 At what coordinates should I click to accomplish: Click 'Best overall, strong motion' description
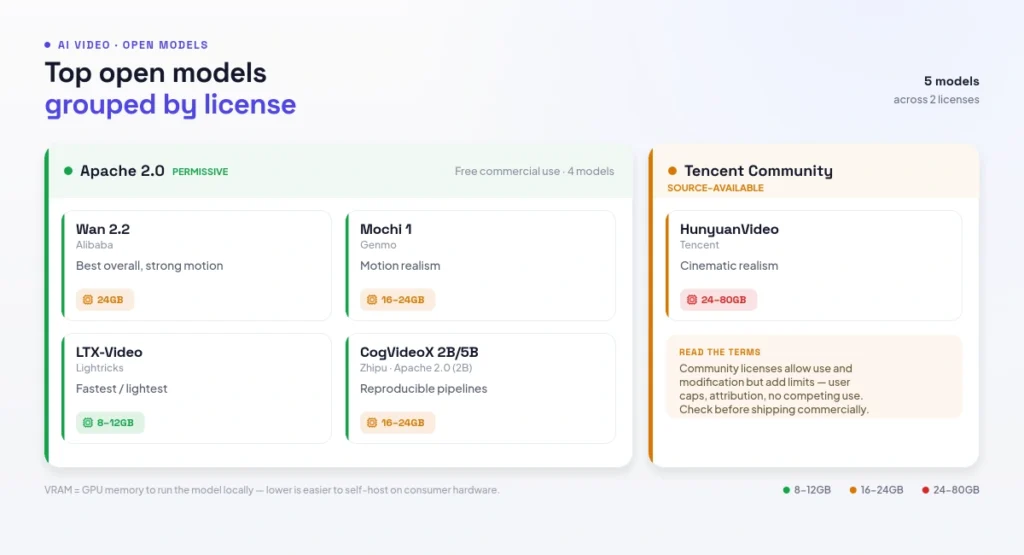[x=150, y=266]
